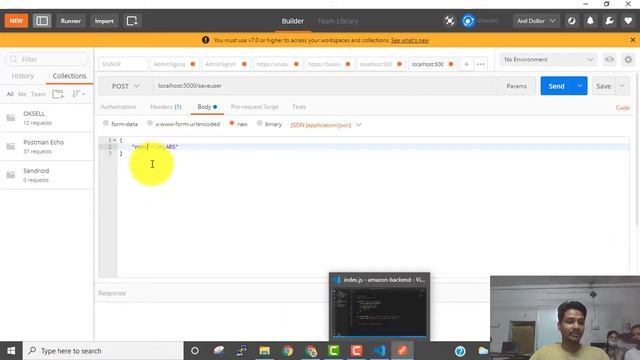Send the request with Send button
The image size is (640, 360).
557,86
